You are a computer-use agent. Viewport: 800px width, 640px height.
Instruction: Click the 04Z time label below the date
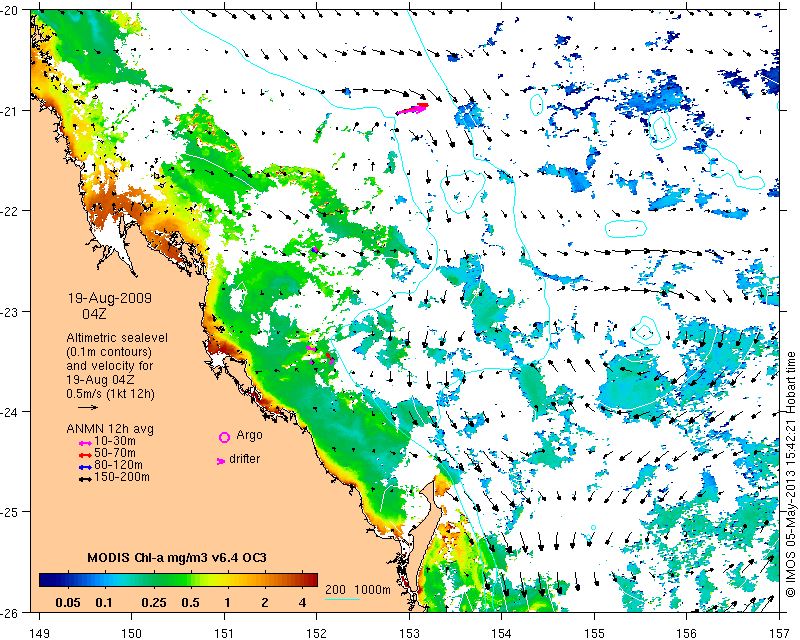click(94, 314)
